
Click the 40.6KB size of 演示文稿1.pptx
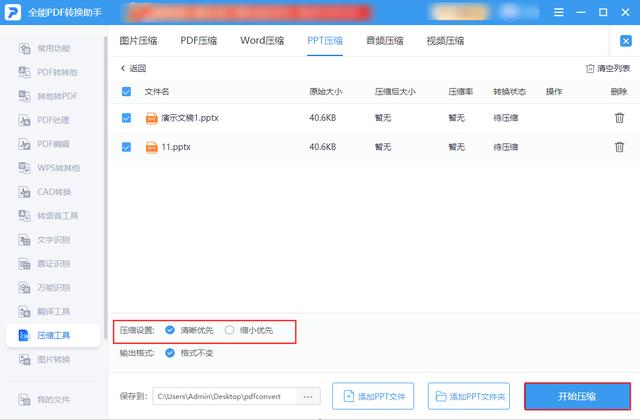click(x=322, y=118)
